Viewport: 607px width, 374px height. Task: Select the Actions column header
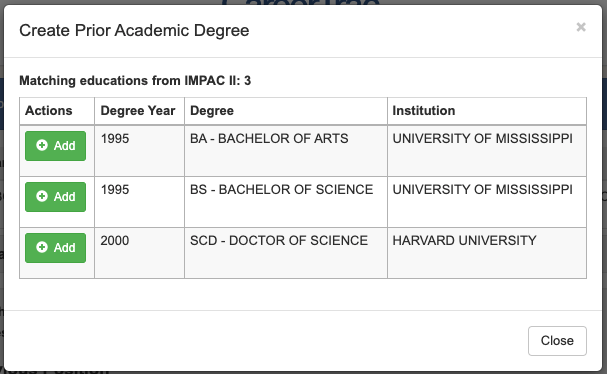[x=49, y=111]
